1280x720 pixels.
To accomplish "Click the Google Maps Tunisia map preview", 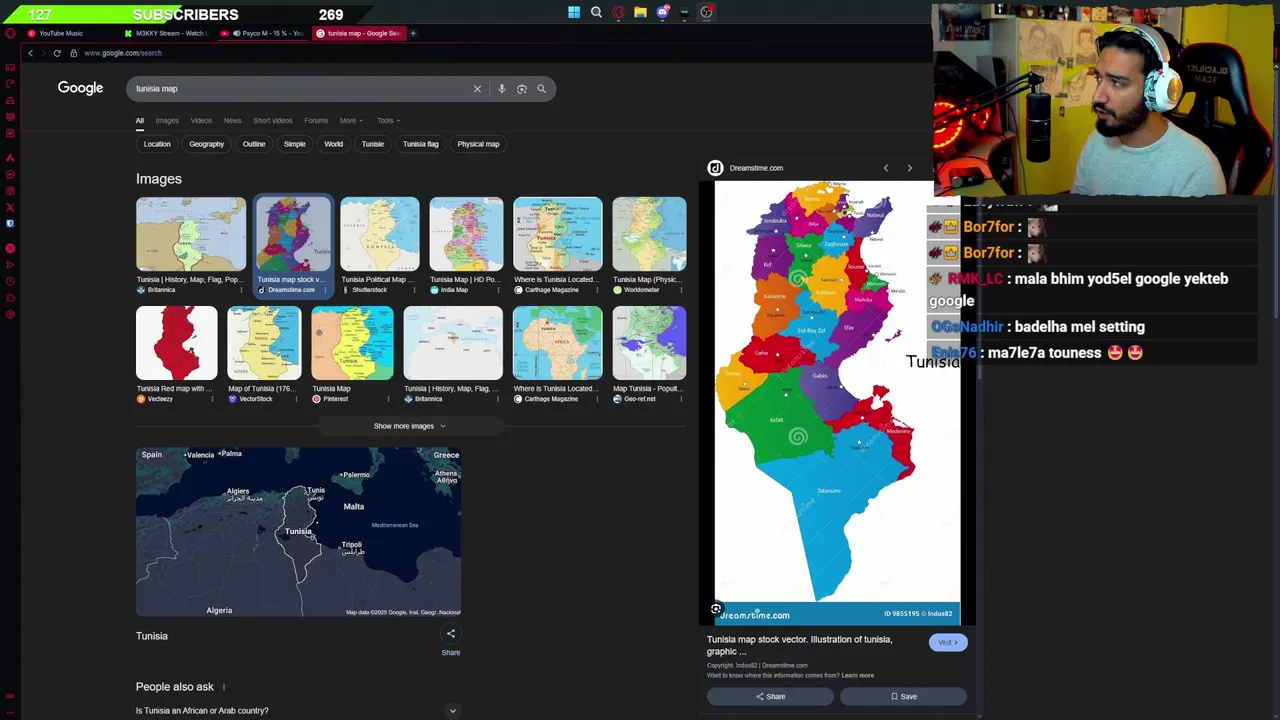I will (298, 532).
